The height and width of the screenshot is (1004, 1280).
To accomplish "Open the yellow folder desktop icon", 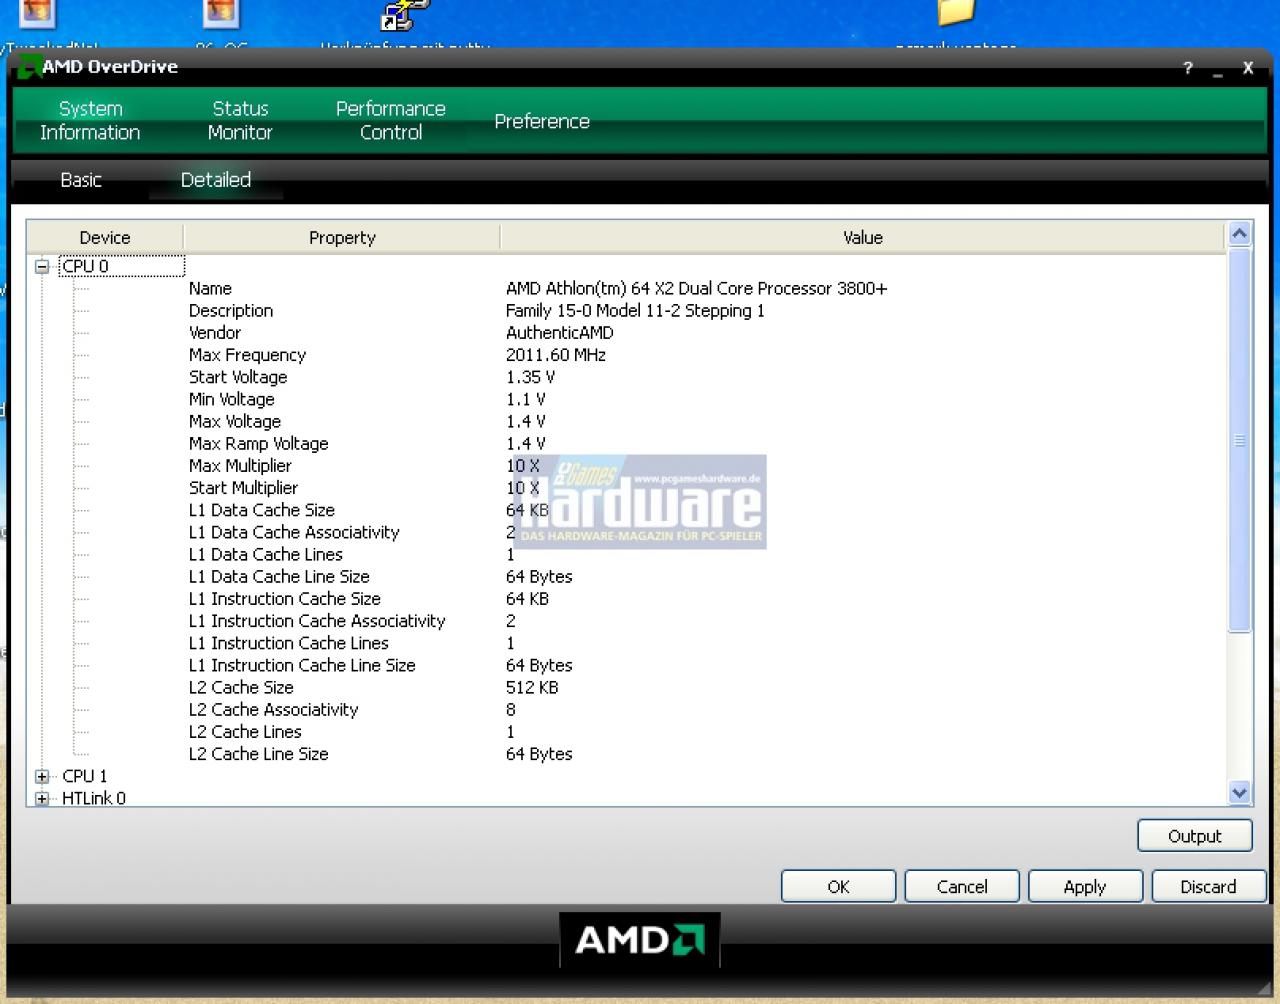I will [956, 13].
